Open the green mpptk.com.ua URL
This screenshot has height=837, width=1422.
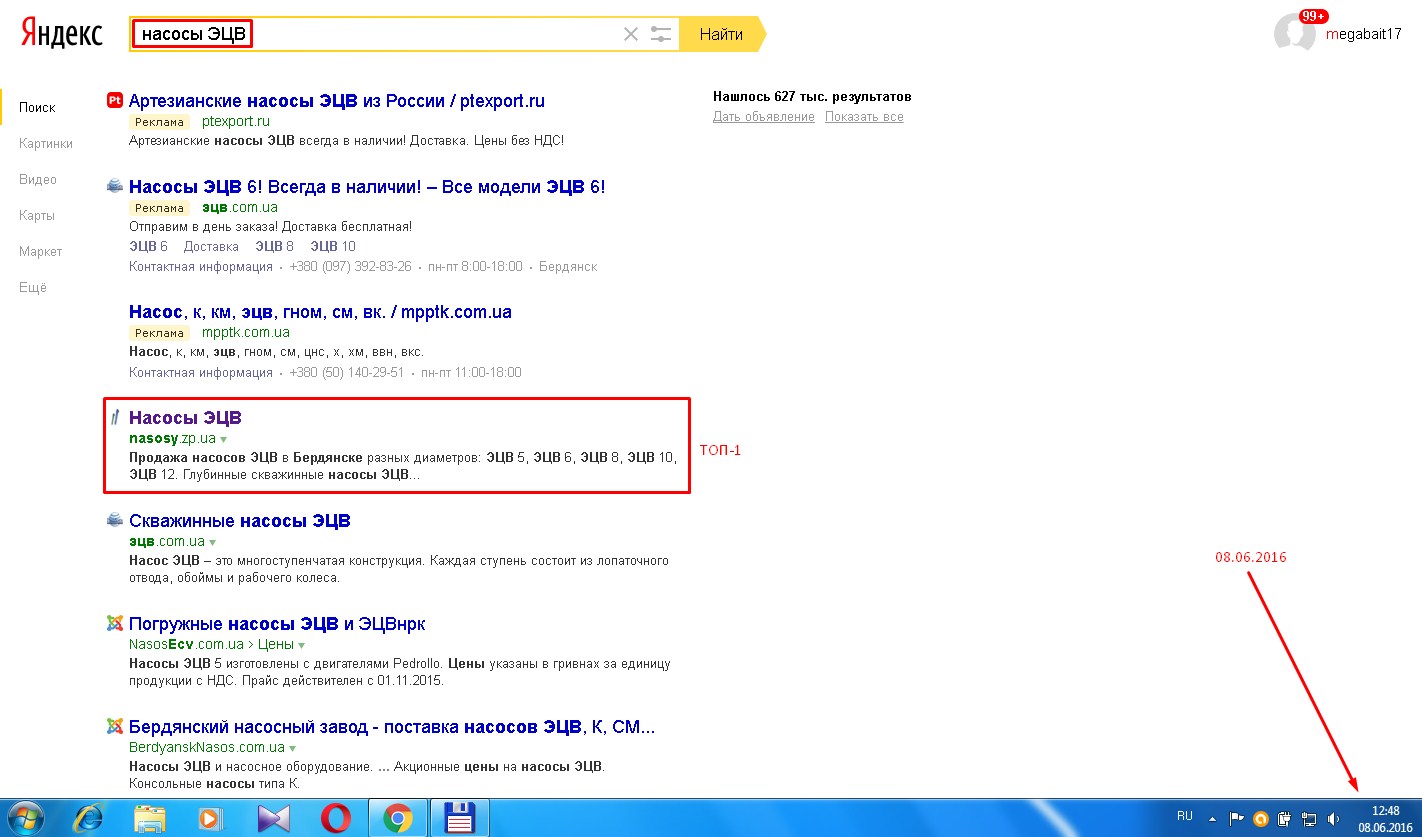point(246,333)
